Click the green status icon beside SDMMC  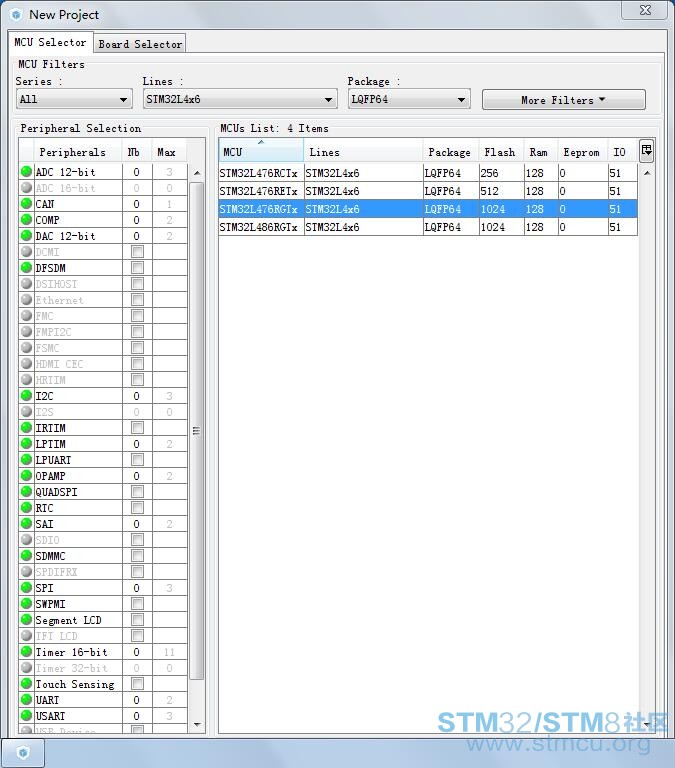coord(26,556)
